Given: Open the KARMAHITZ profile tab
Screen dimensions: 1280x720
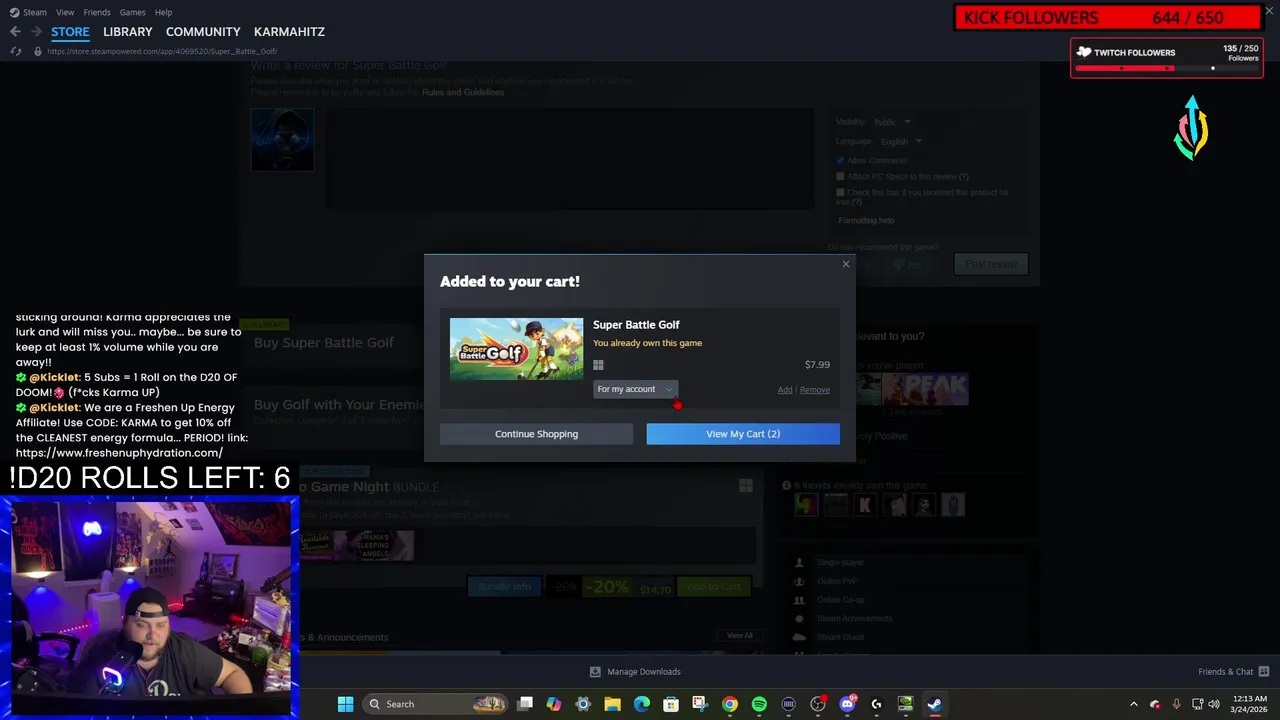Looking at the screenshot, I should pos(289,32).
